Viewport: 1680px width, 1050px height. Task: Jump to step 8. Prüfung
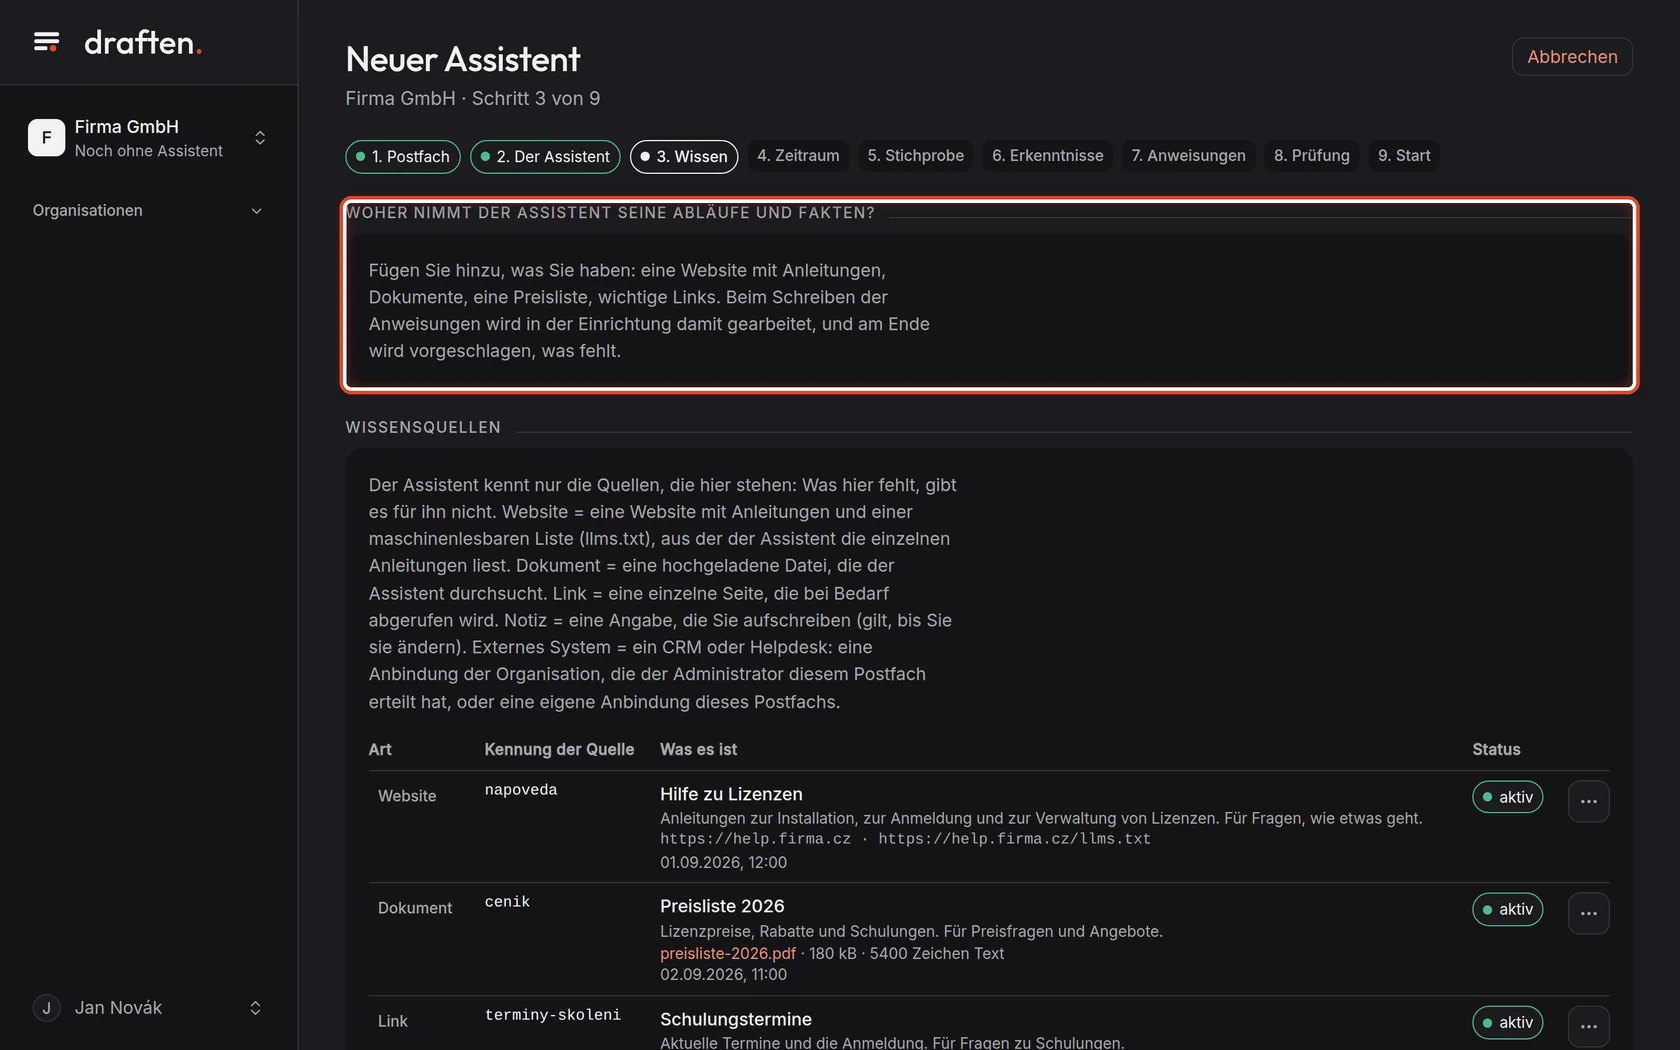[1312, 156]
